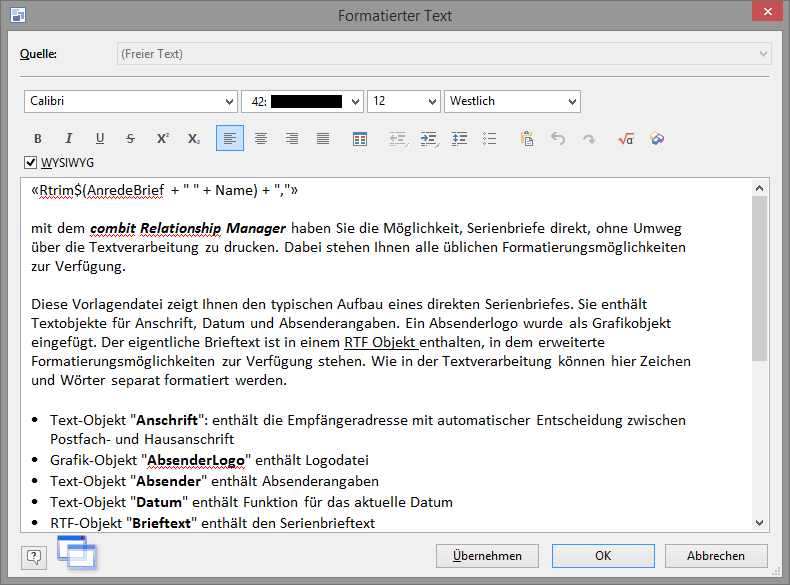Open the font color dropdown
This screenshot has width=790, height=585.
(354, 101)
